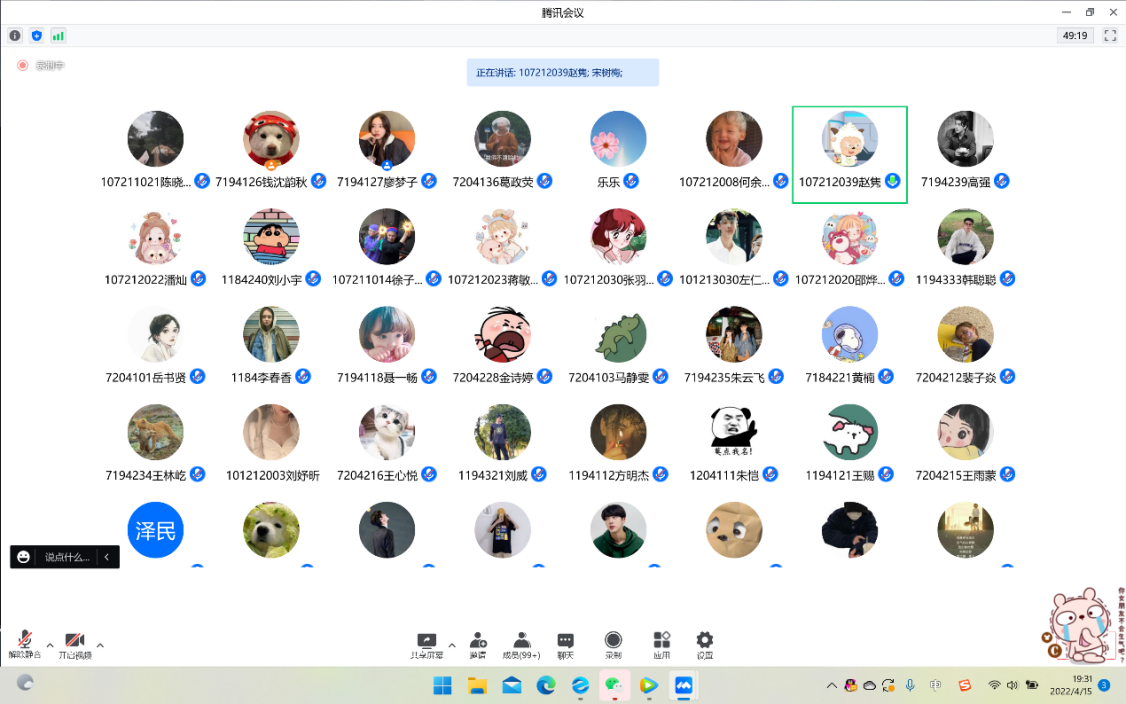Expand share screen options arrow

coord(452,644)
